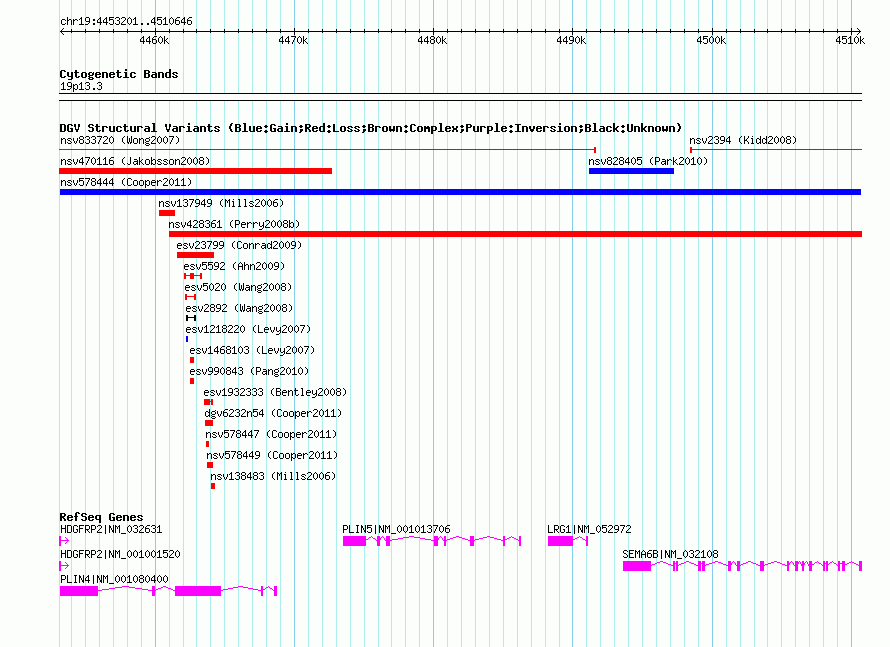Click the LRG1 gene's magenta exon block
This screenshot has height=647, width=890.
560,541
